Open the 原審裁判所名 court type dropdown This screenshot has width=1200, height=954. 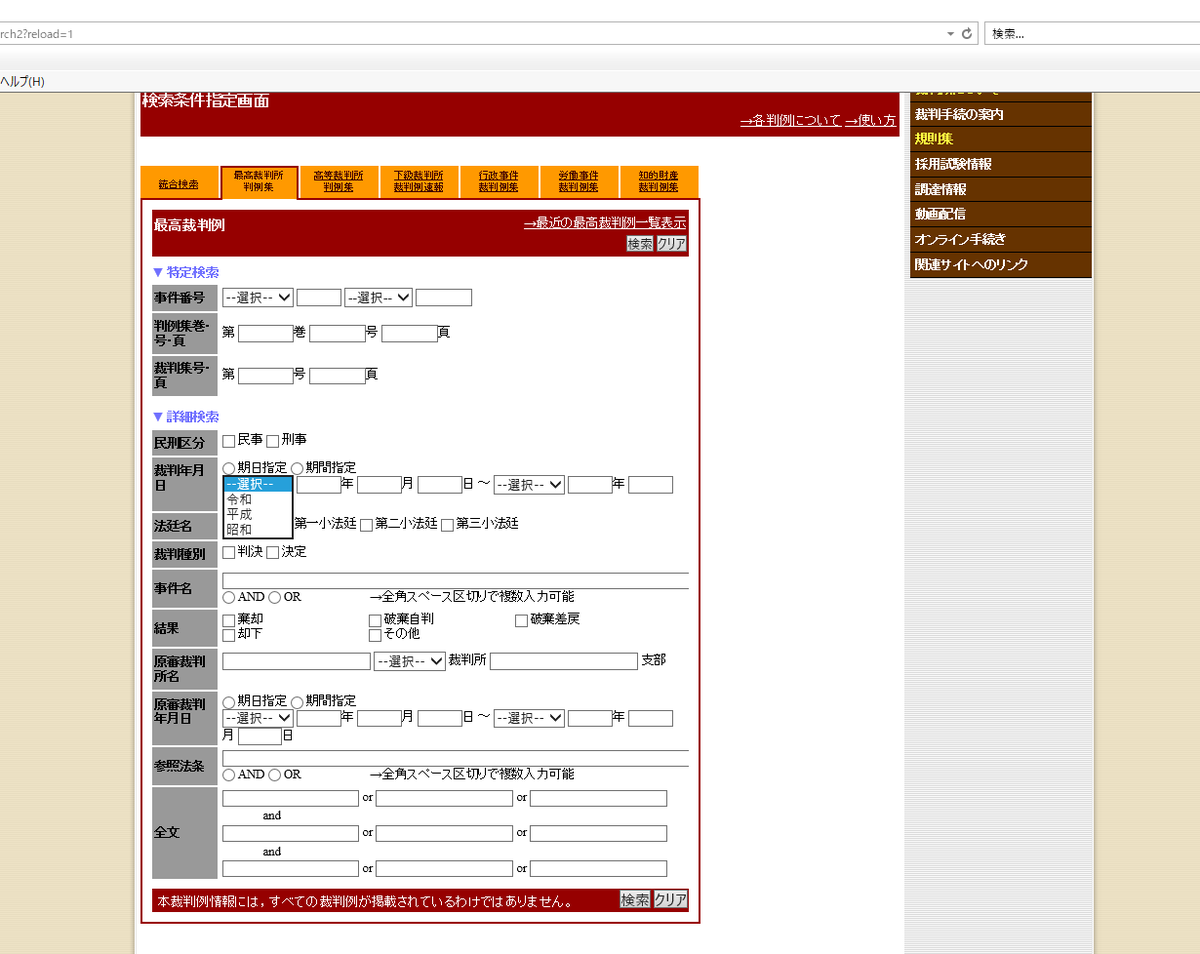410,661
